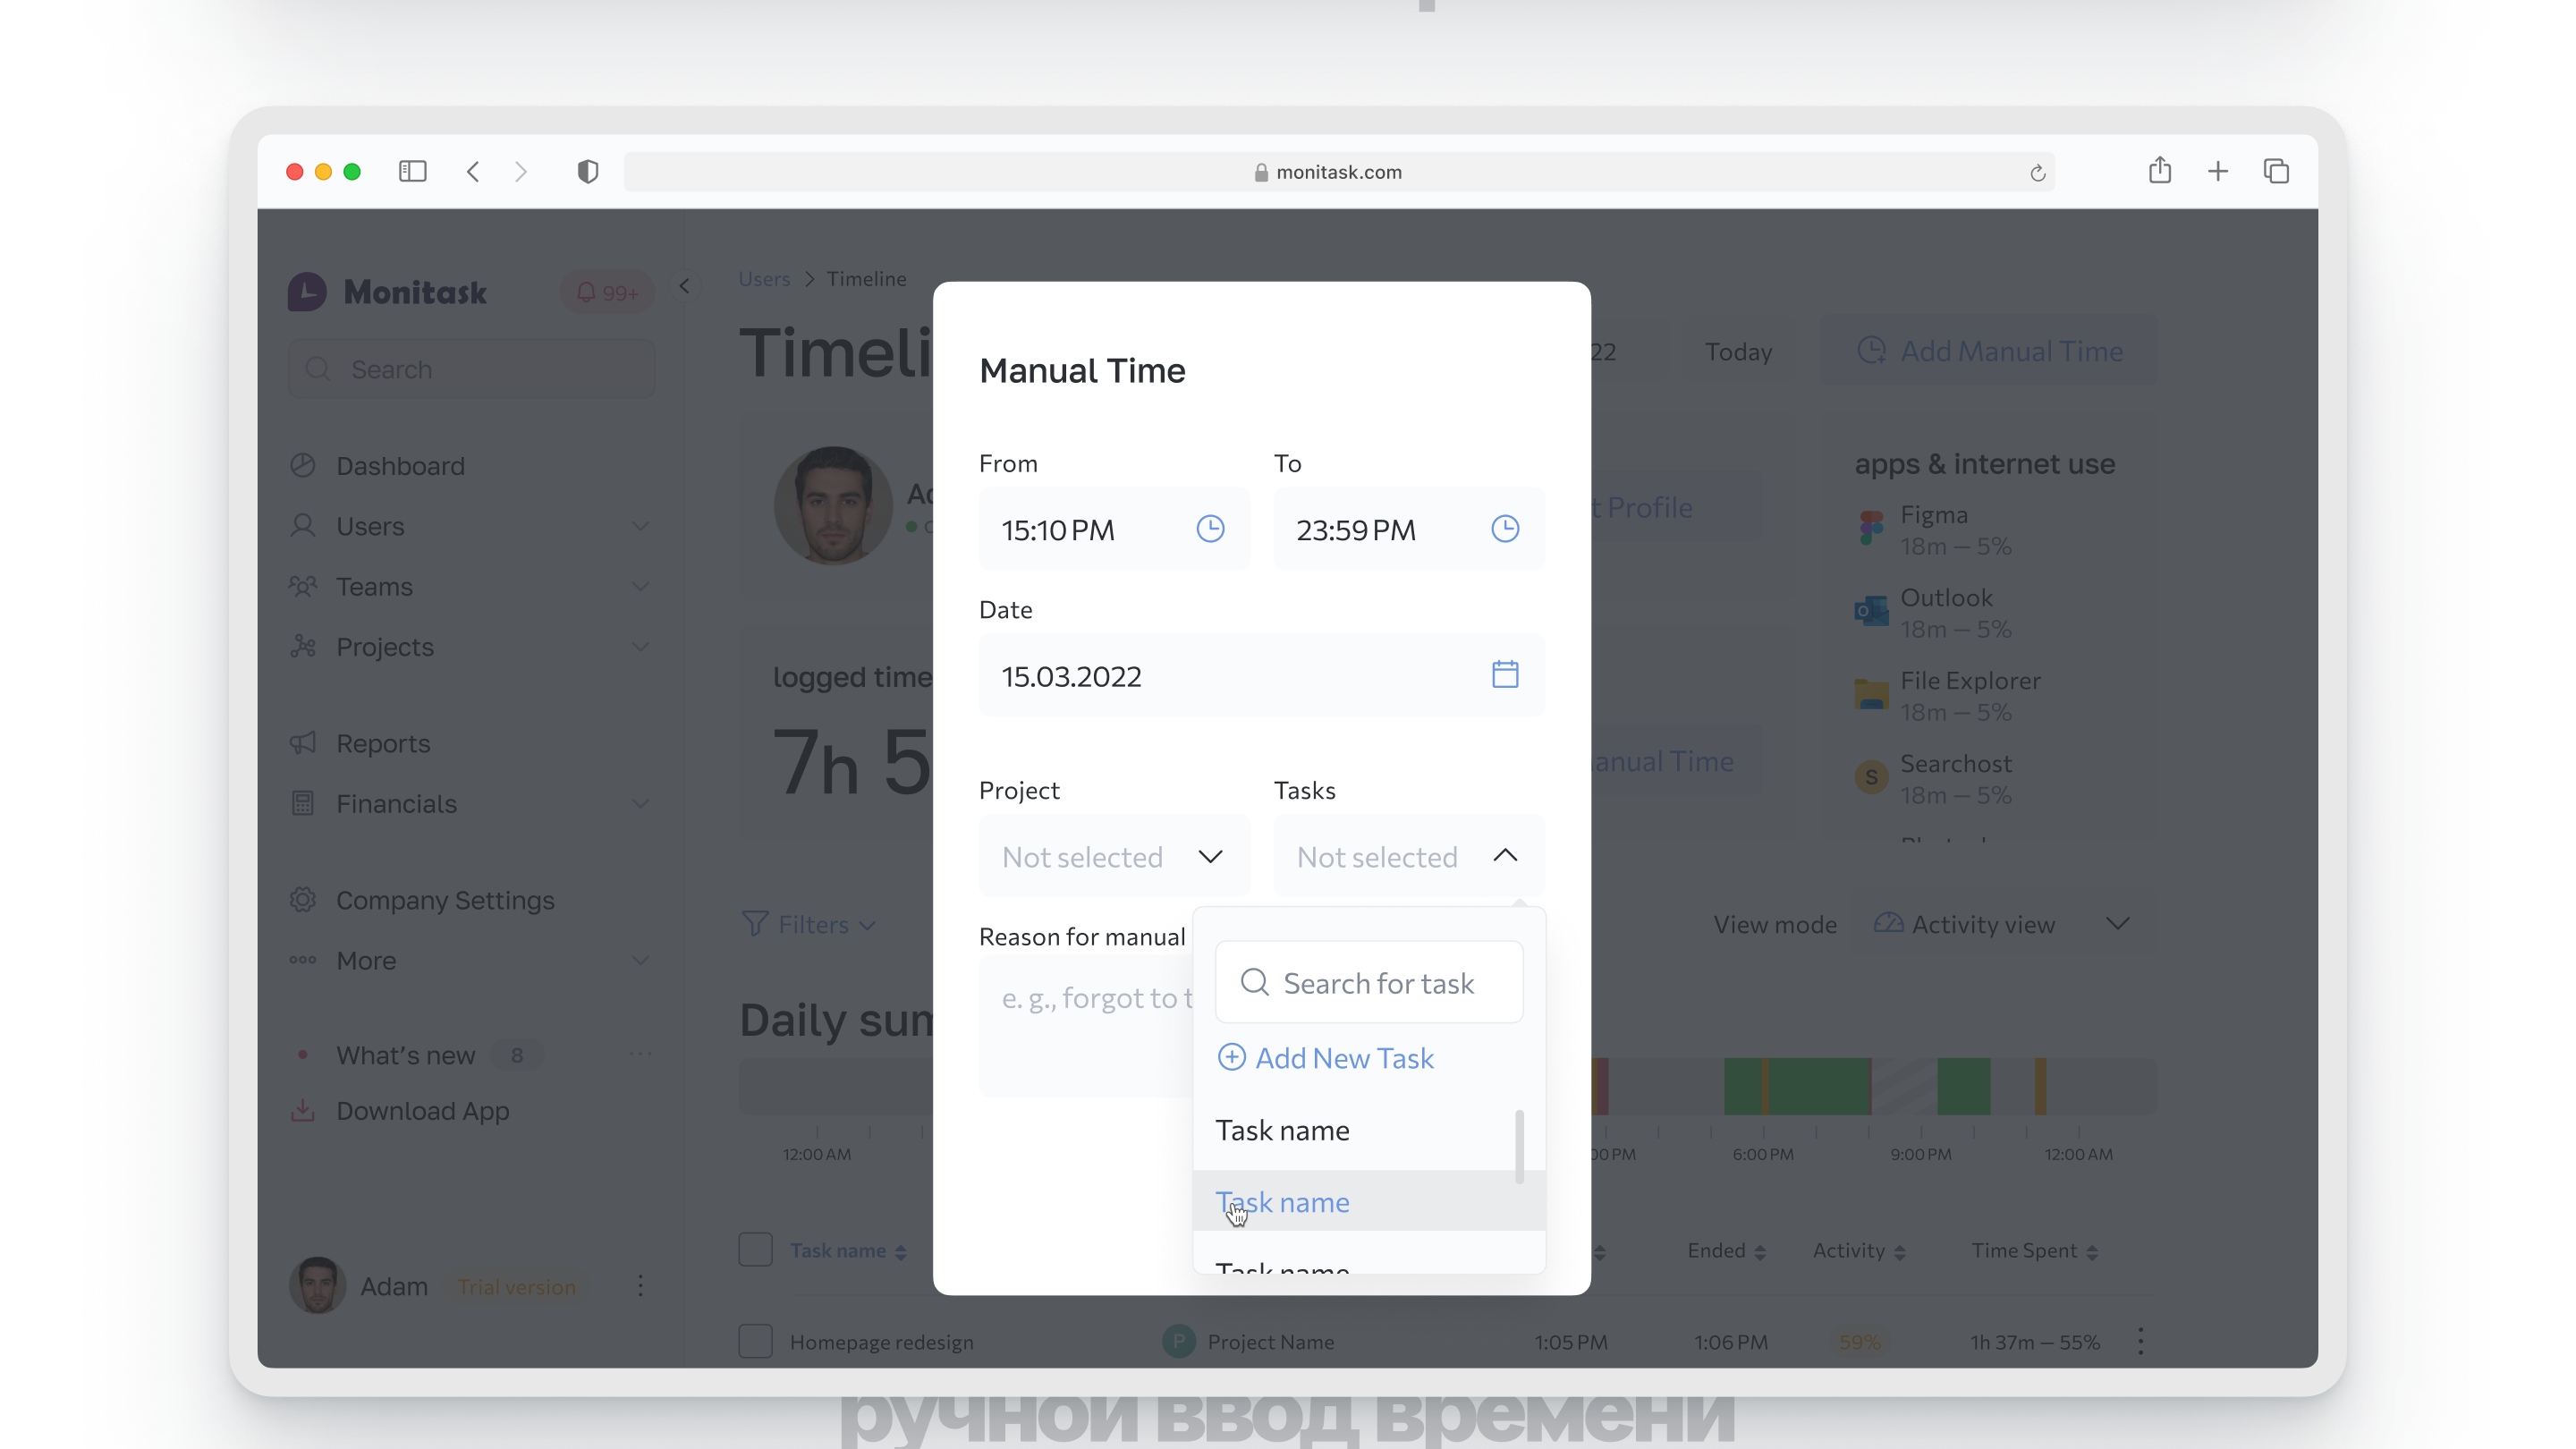This screenshot has height=1449, width=2576.
Task: Check the Homepage redesign row checkbox
Action: (755, 1341)
